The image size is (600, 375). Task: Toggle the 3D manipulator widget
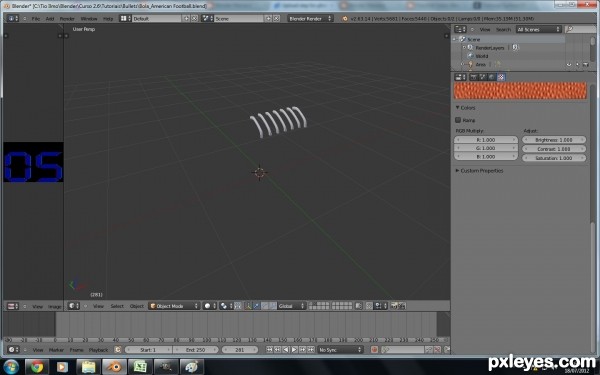(x=248, y=306)
